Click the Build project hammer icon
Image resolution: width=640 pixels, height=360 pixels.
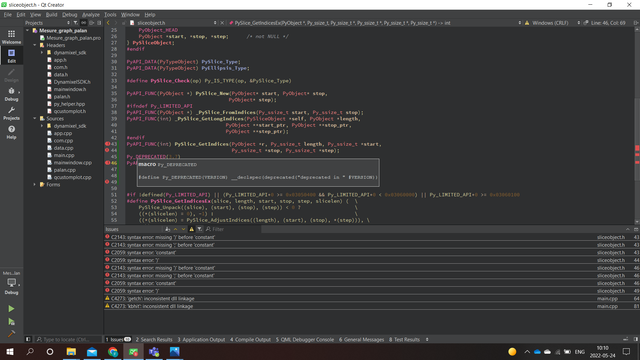coord(11,334)
